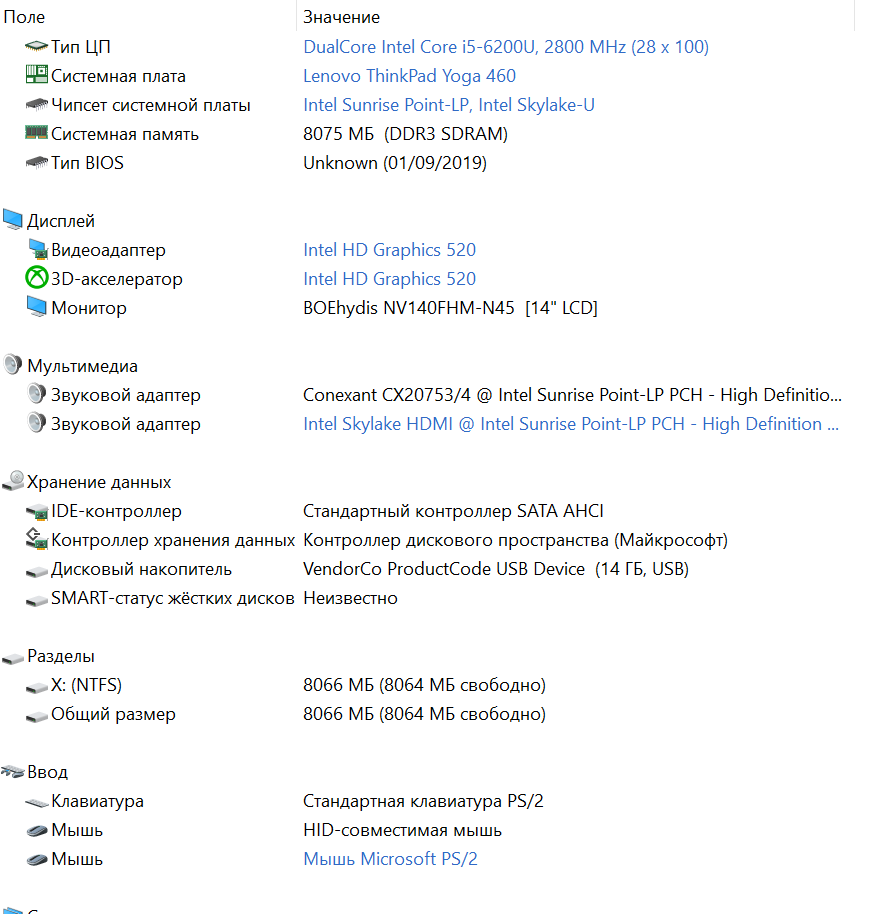Select the Неизвестно SMART status value
Image resolution: width=896 pixels, height=914 pixels.
[x=350, y=598]
